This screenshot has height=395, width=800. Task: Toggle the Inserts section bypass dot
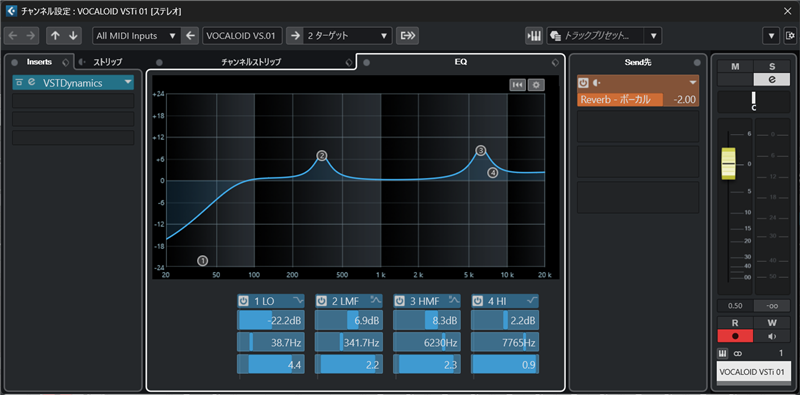(x=14, y=62)
